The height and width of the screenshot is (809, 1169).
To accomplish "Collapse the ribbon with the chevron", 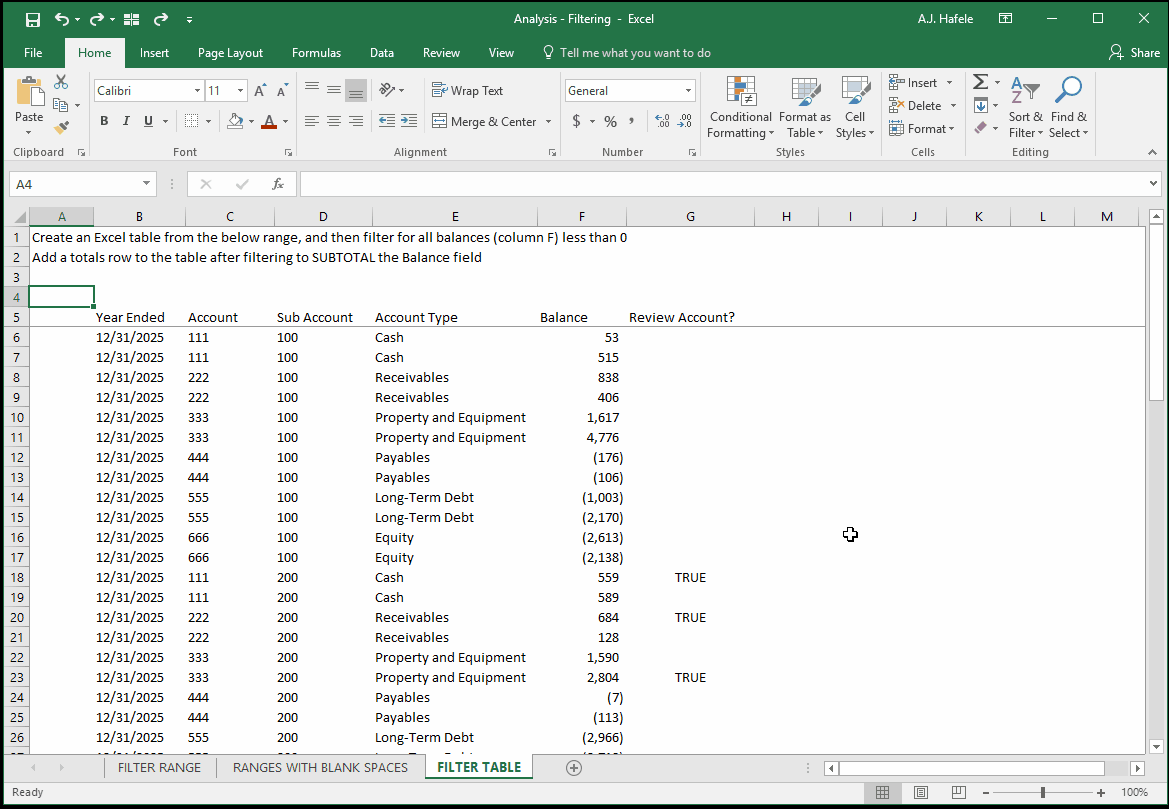I will coord(1153,152).
